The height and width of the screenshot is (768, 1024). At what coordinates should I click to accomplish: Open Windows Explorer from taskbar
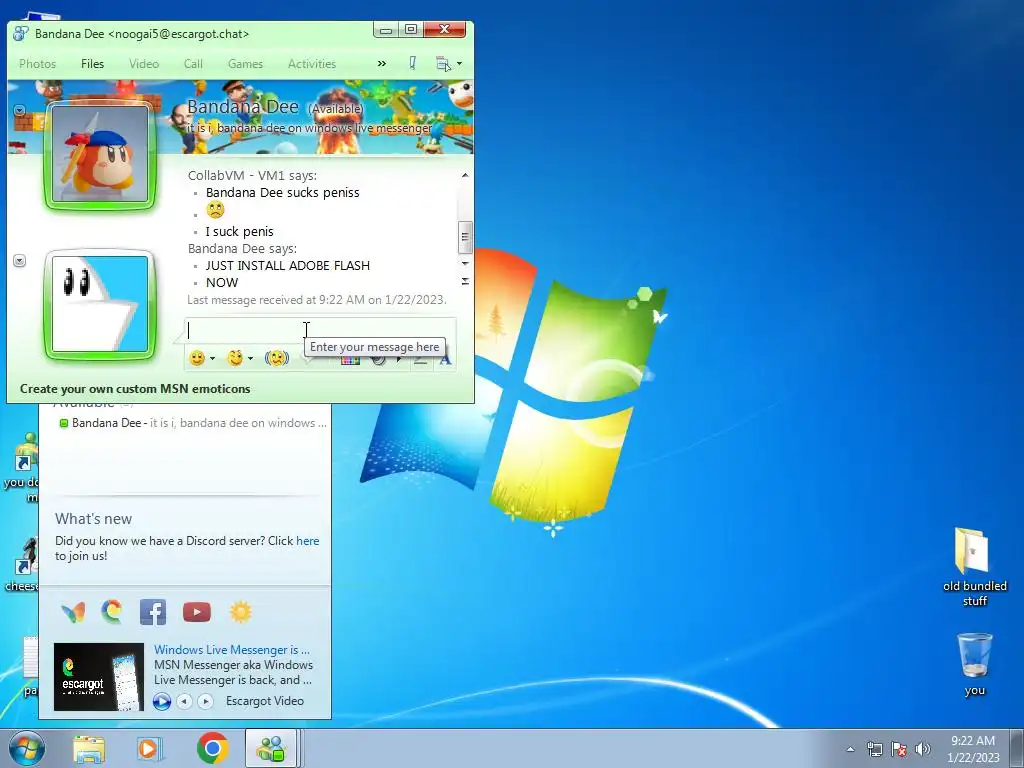coord(89,749)
